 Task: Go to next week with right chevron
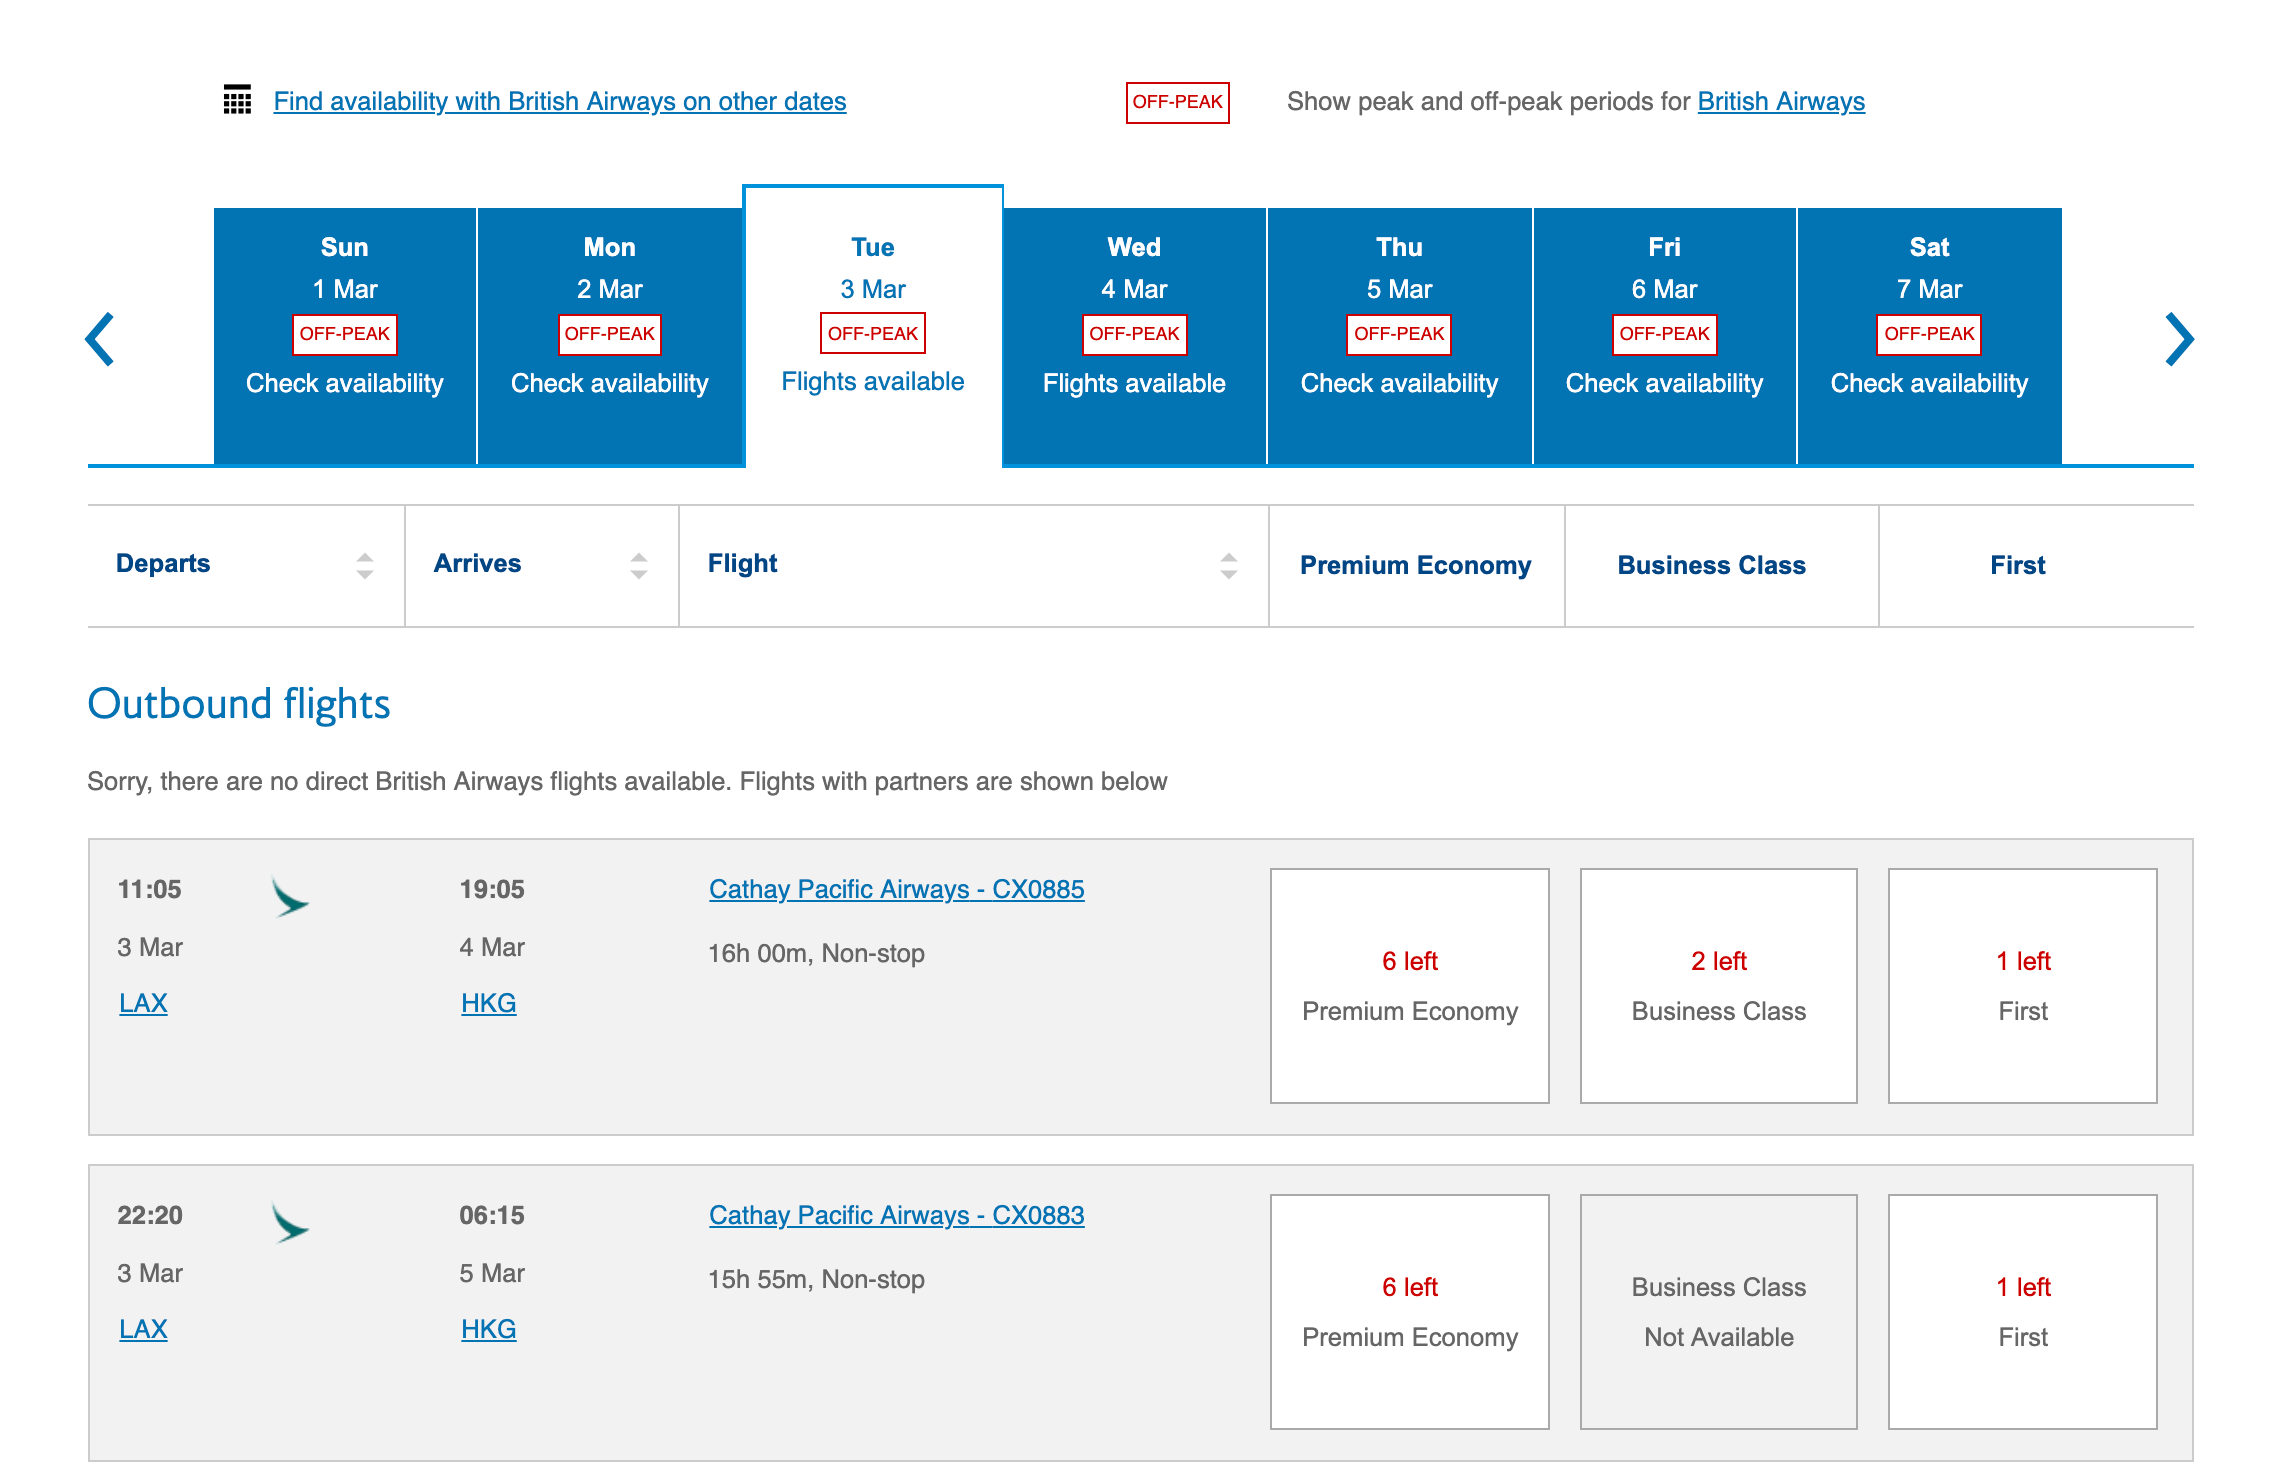[x=2178, y=339]
